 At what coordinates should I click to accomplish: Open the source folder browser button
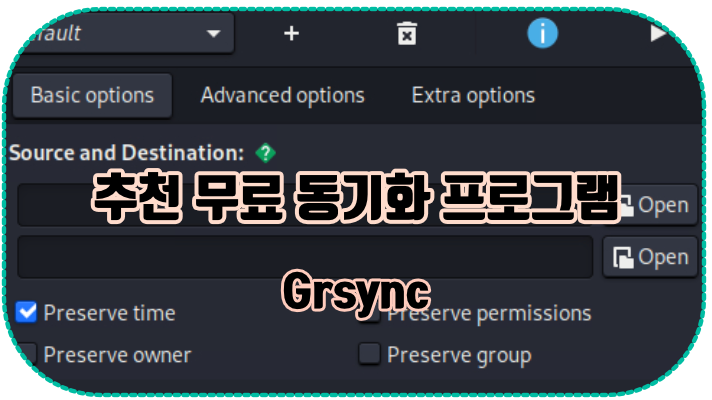[650, 205]
